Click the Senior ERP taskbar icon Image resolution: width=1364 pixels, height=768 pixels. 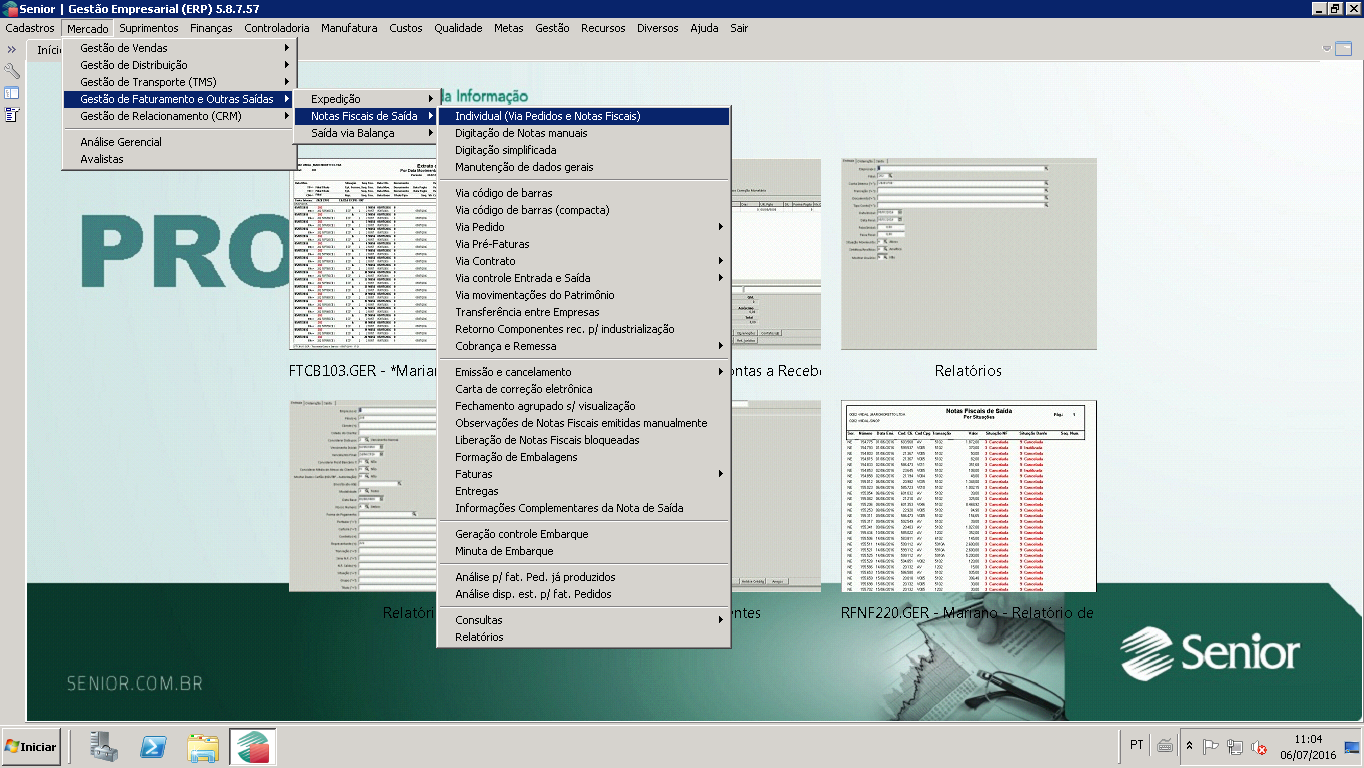tap(252, 746)
